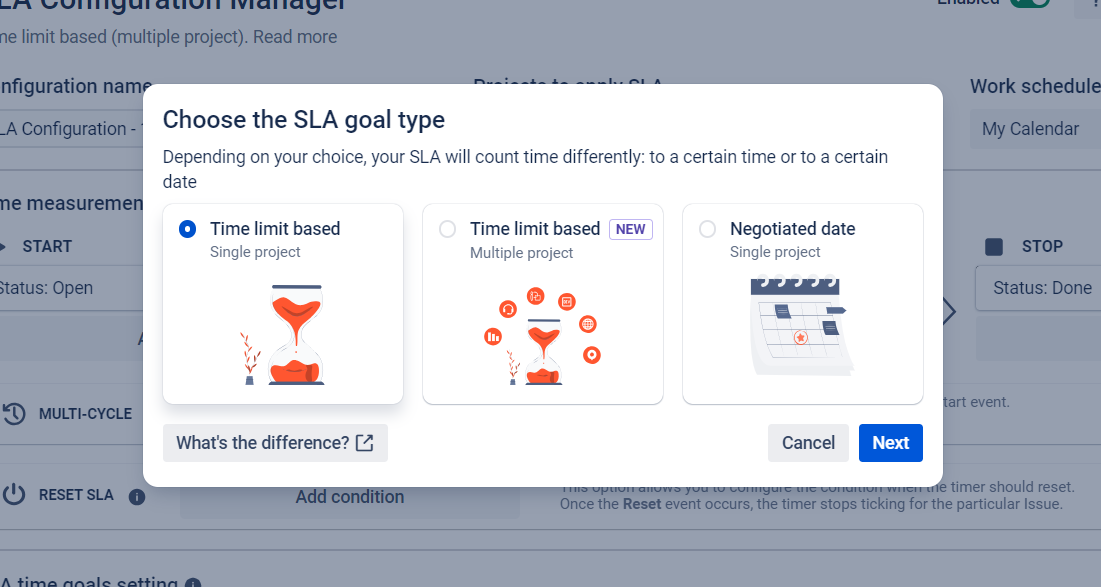Toggle the Enabled switch
This screenshot has width=1101, height=587.
coord(1029,3)
